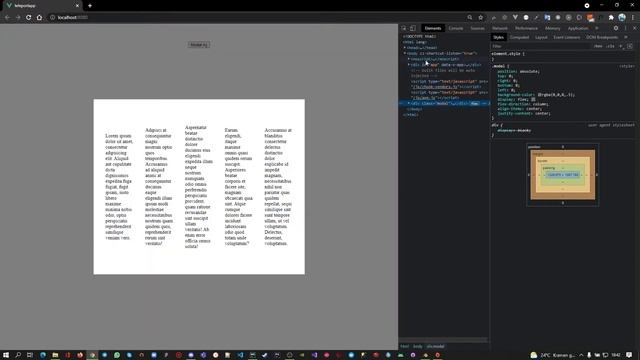Open the background-color rgba color swatch
Image resolution: width=640 pixels, height=360 pixels.
click(539, 95)
